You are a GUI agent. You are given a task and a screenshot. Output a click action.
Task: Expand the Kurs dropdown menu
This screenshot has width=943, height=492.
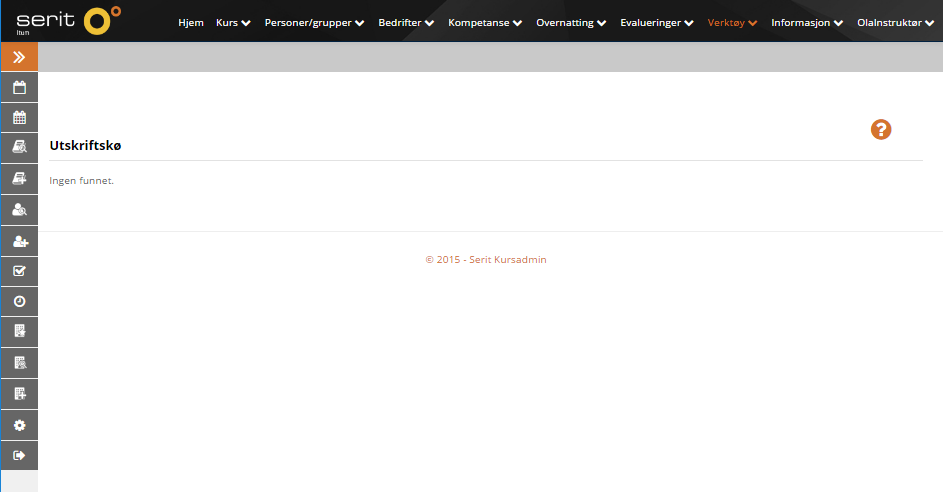pos(233,22)
